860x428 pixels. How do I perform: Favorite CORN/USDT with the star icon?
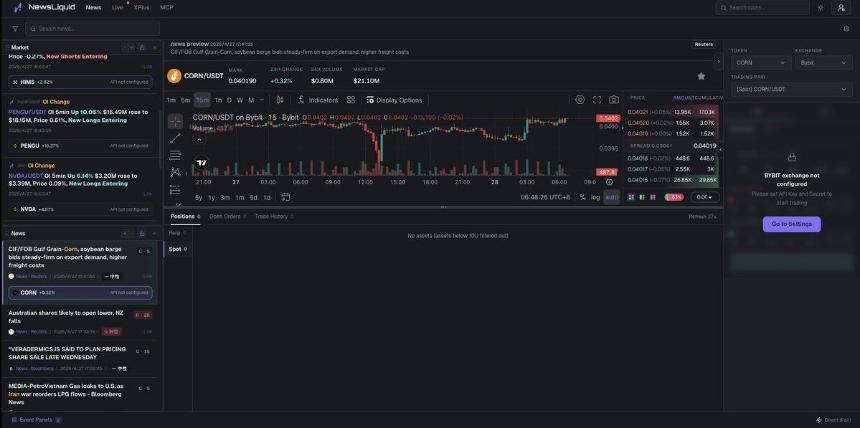[701, 76]
